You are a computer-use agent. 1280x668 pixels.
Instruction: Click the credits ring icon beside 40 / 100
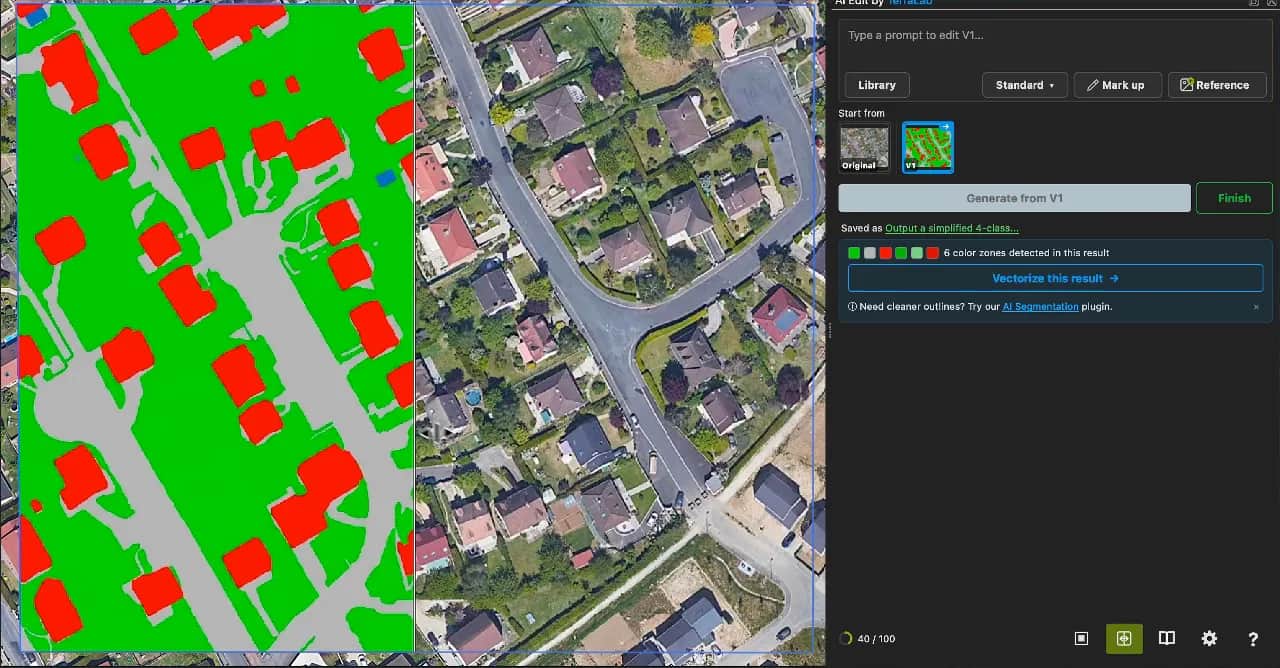coord(848,638)
